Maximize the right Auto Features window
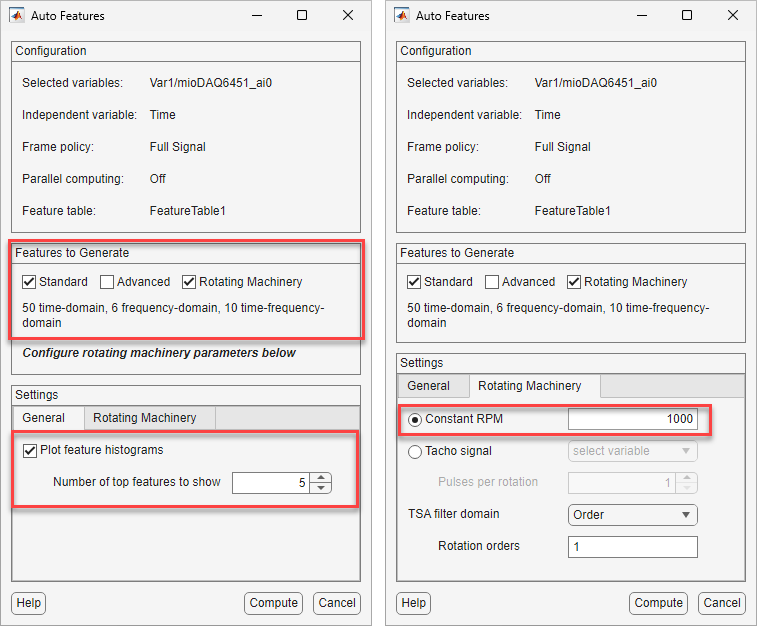Screen dimensions: 757x626 click(687, 15)
